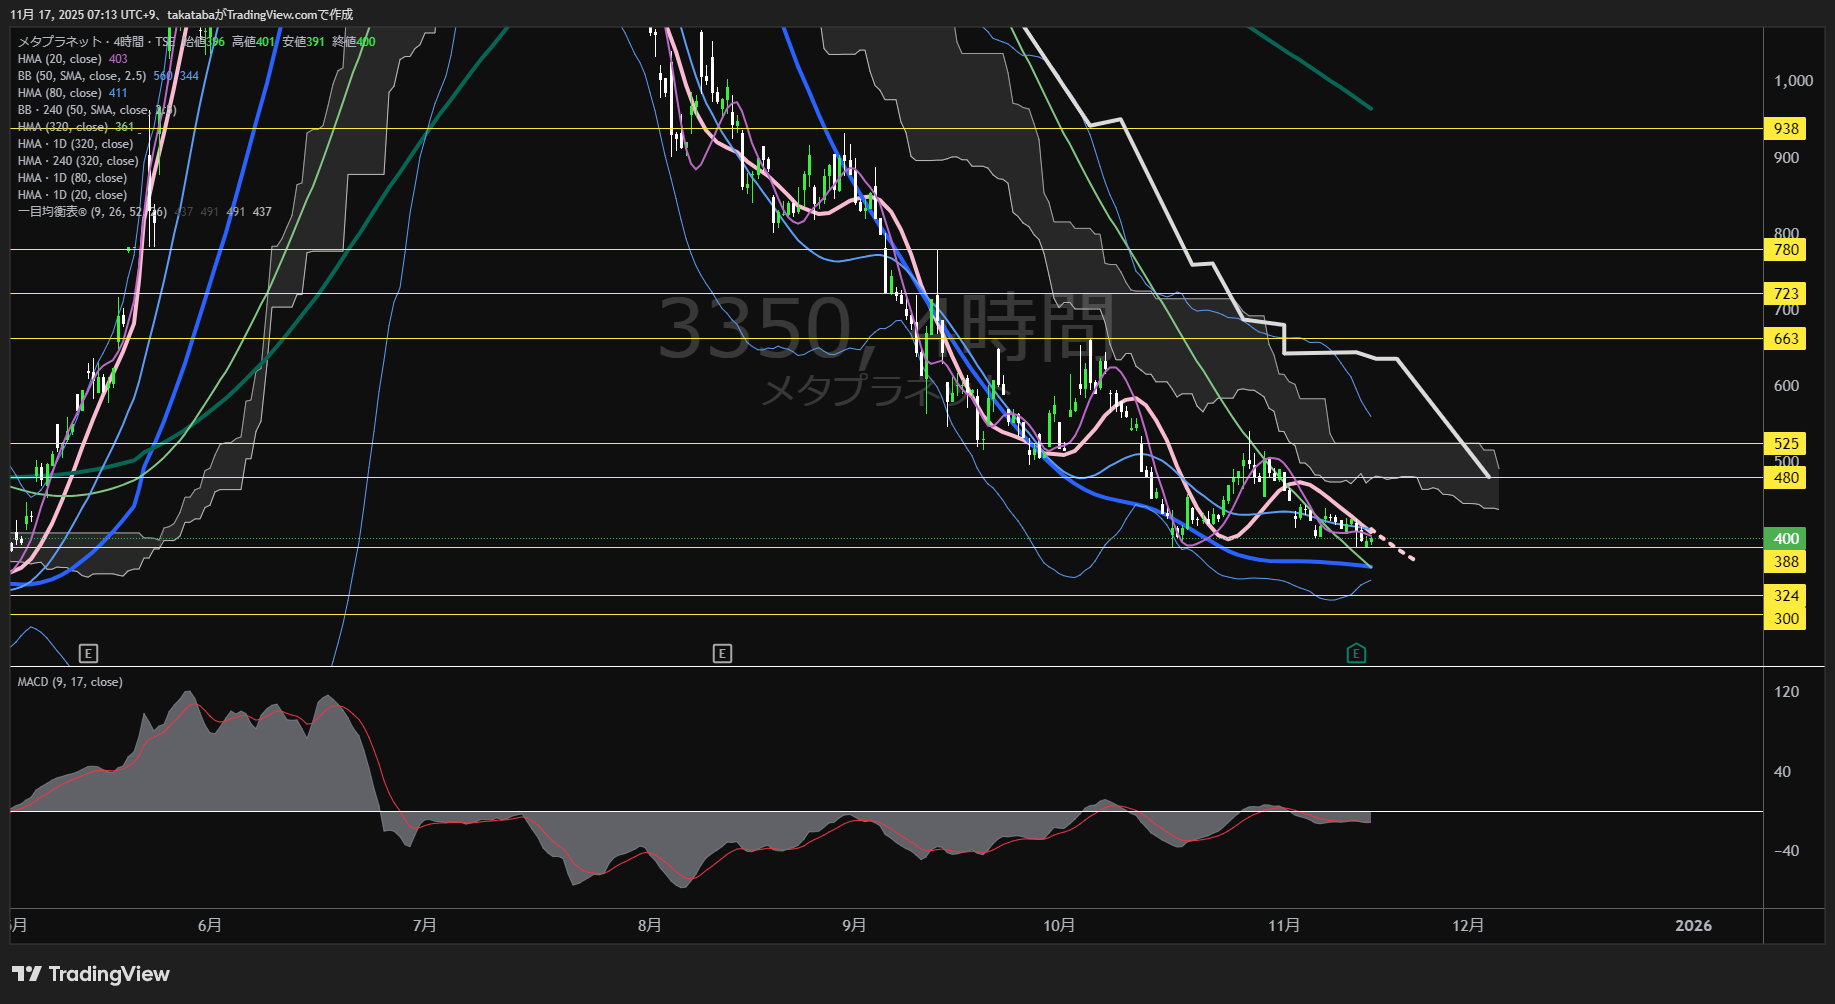Click the yellow 780 price label
This screenshot has height=1004, width=1835.
1786,250
